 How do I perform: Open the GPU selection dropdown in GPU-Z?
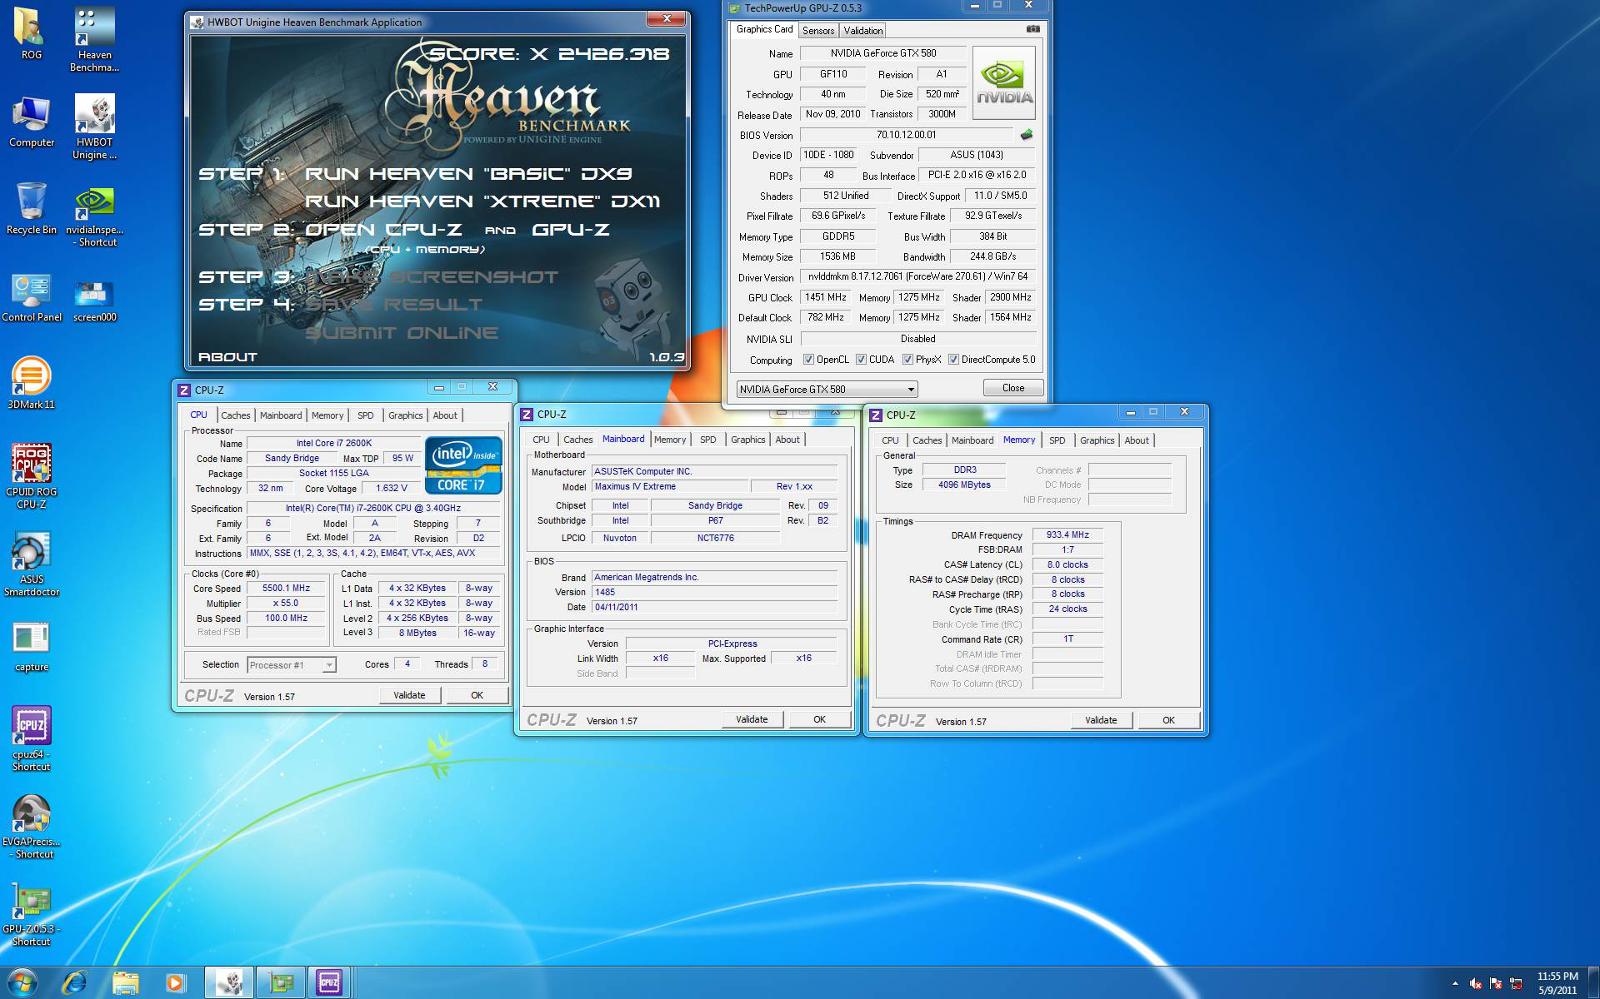(x=826, y=389)
